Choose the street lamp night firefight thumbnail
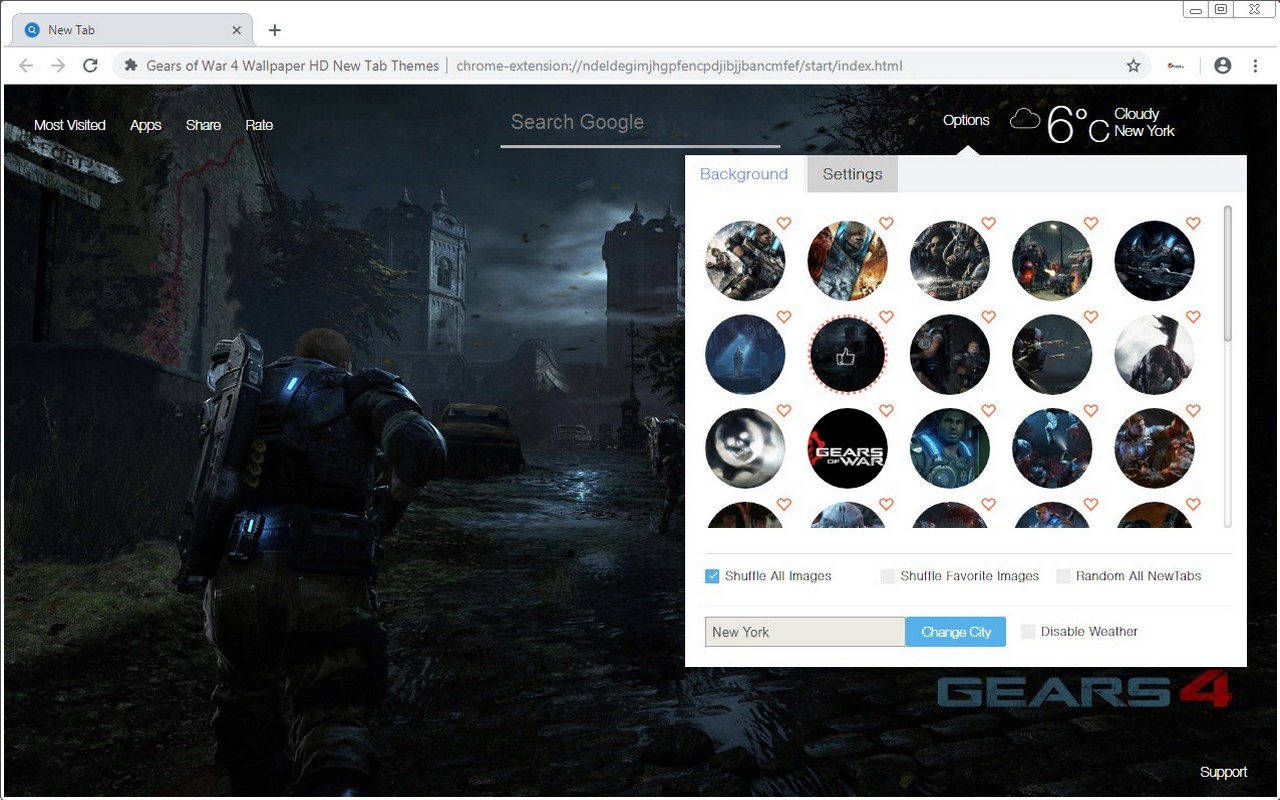Viewport: 1280px width, 800px height. pos(1052,261)
